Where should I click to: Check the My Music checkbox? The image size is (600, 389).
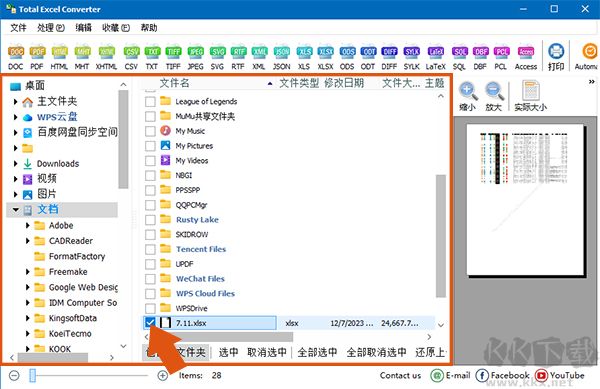pyautogui.click(x=150, y=131)
